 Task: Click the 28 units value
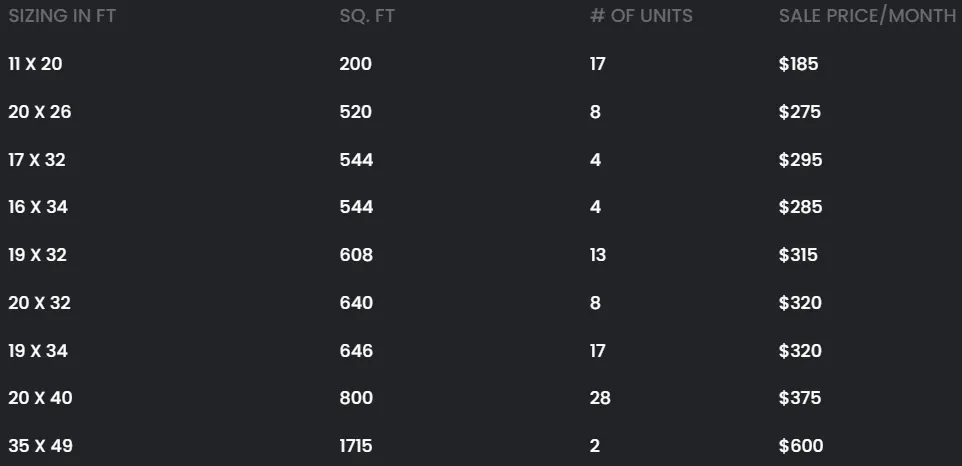click(x=600, y=398)
